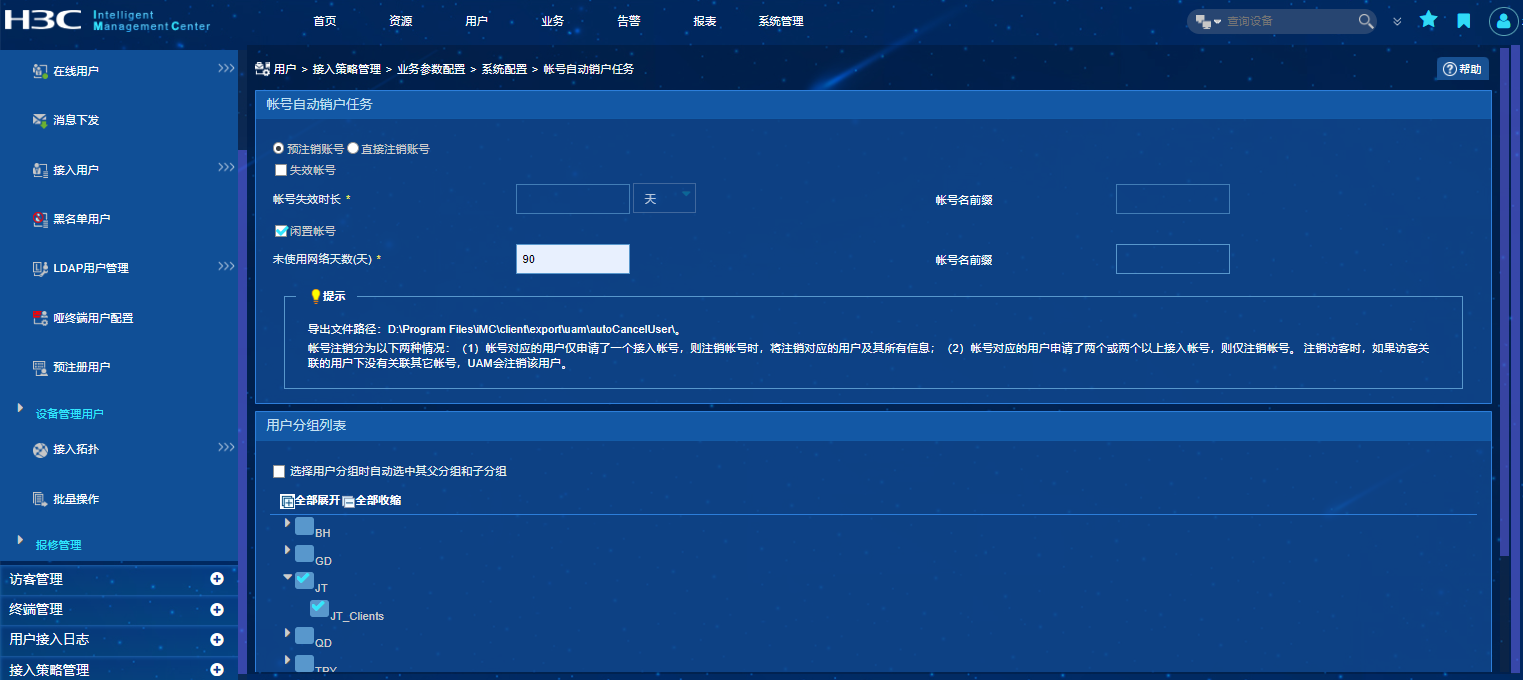Viewport: 1523px width, 680px height.
Task: Uncheck the JT_Clients checkbox
Action: [x=319, y=608]
